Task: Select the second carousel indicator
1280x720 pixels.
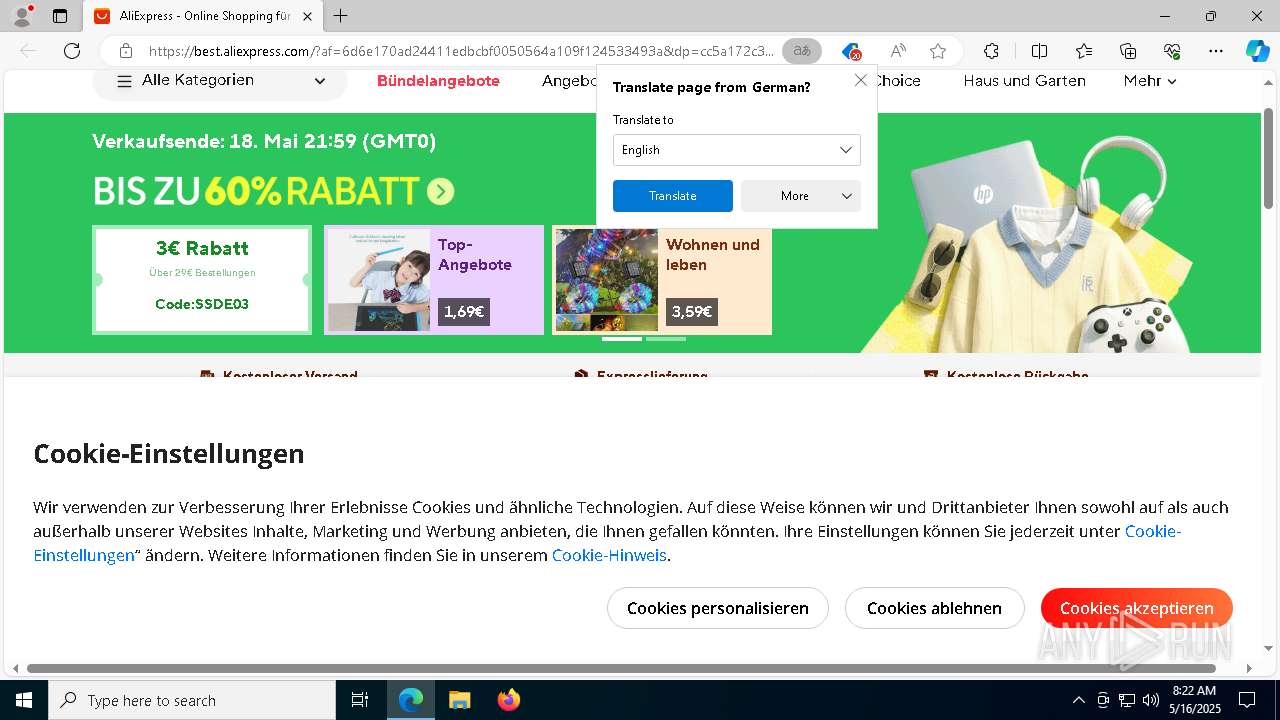Action: 666,339
